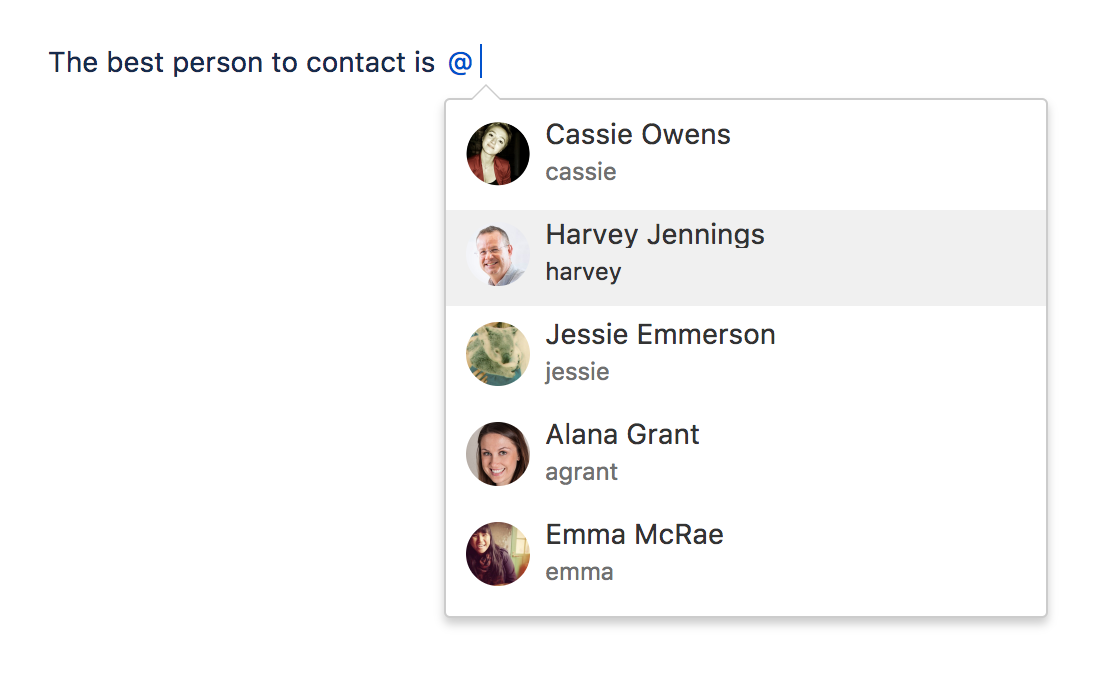Viewport: 1100px width, 676px height.
Task: Click the username 'jessie'
Action: tap(577, 372)
